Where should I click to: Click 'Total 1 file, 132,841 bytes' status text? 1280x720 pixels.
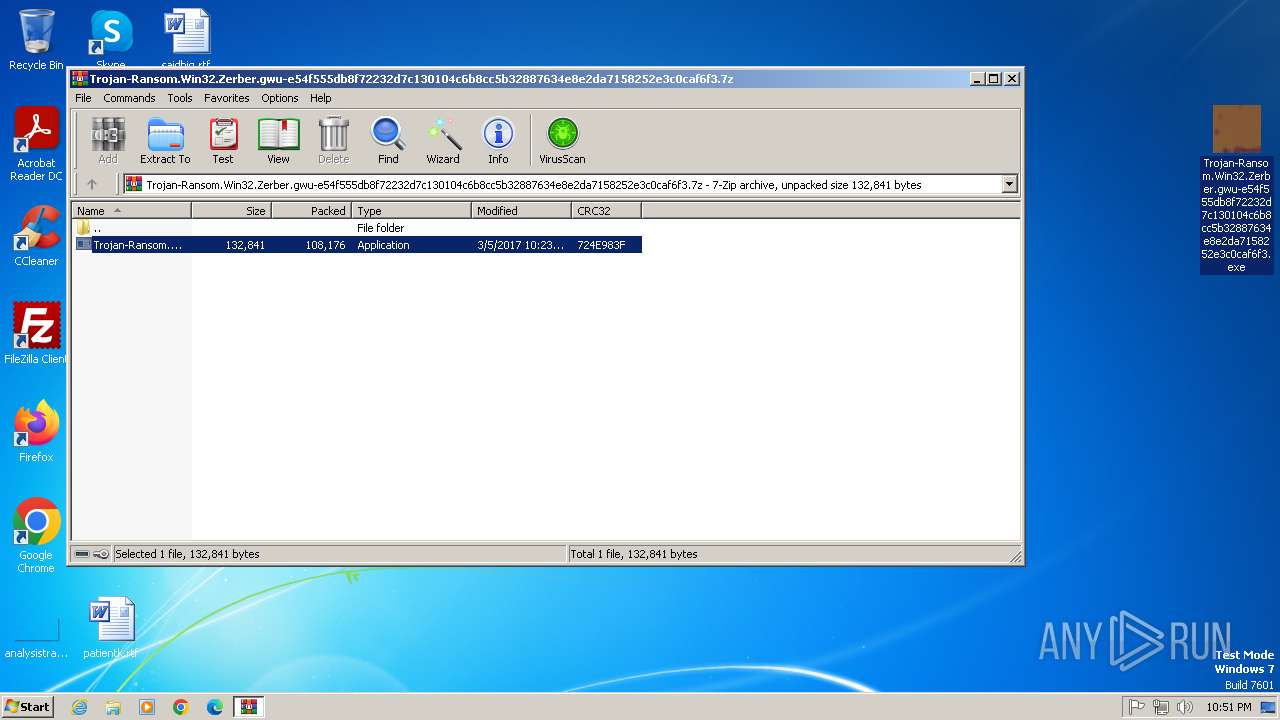click(x=633, y=554)
